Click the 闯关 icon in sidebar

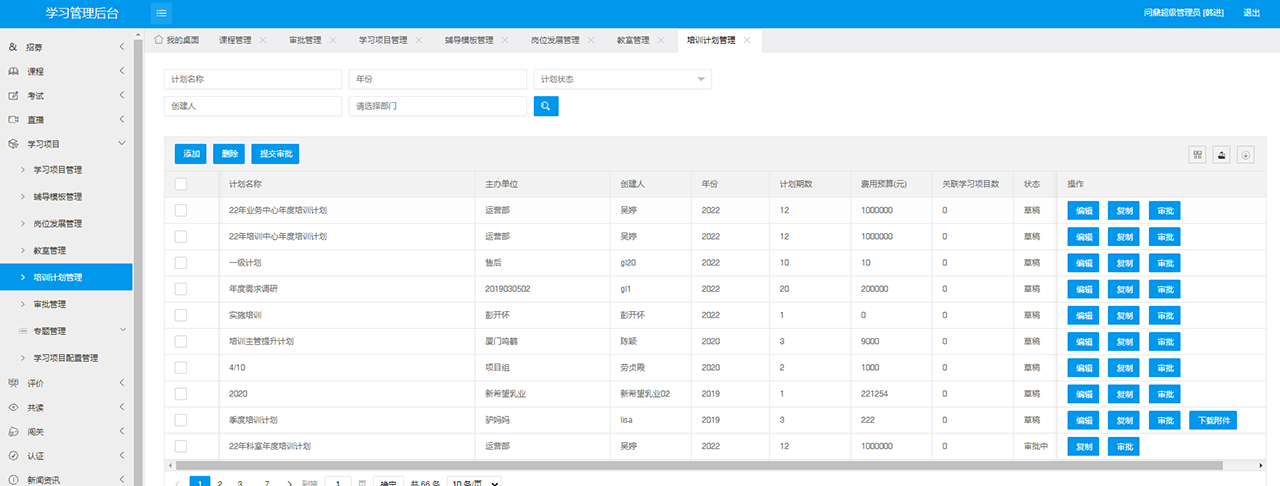pyautogui.click(x=13, y=431)
